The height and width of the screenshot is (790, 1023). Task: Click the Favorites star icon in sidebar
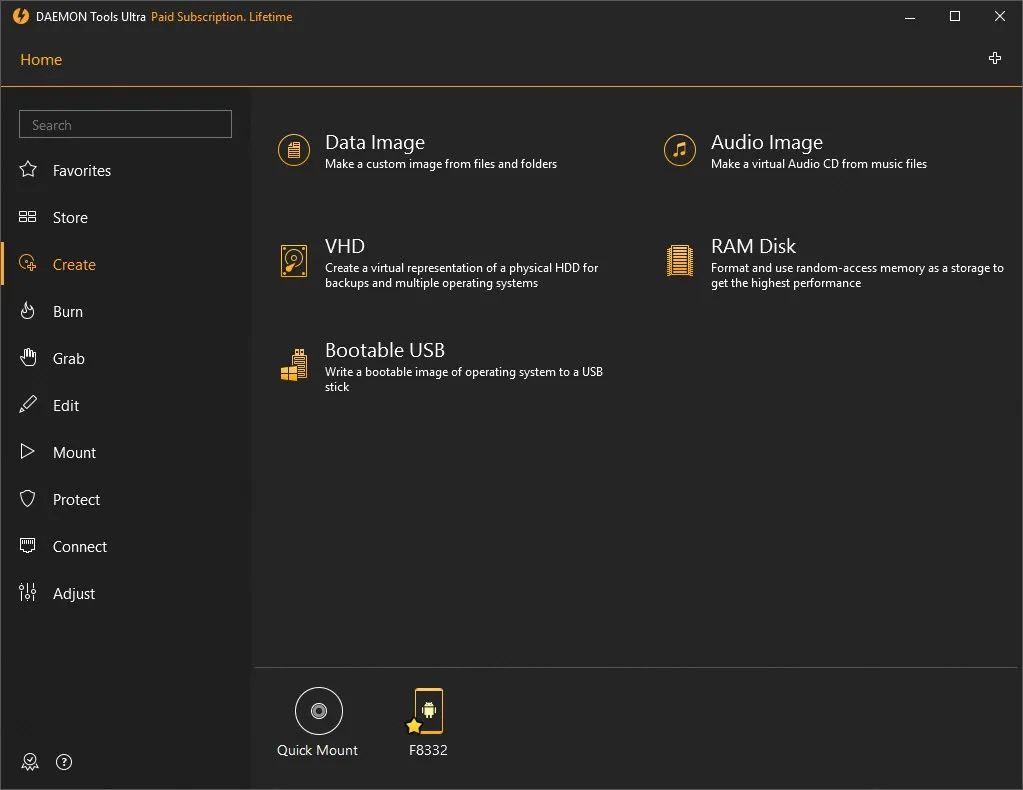coord(28,170)
